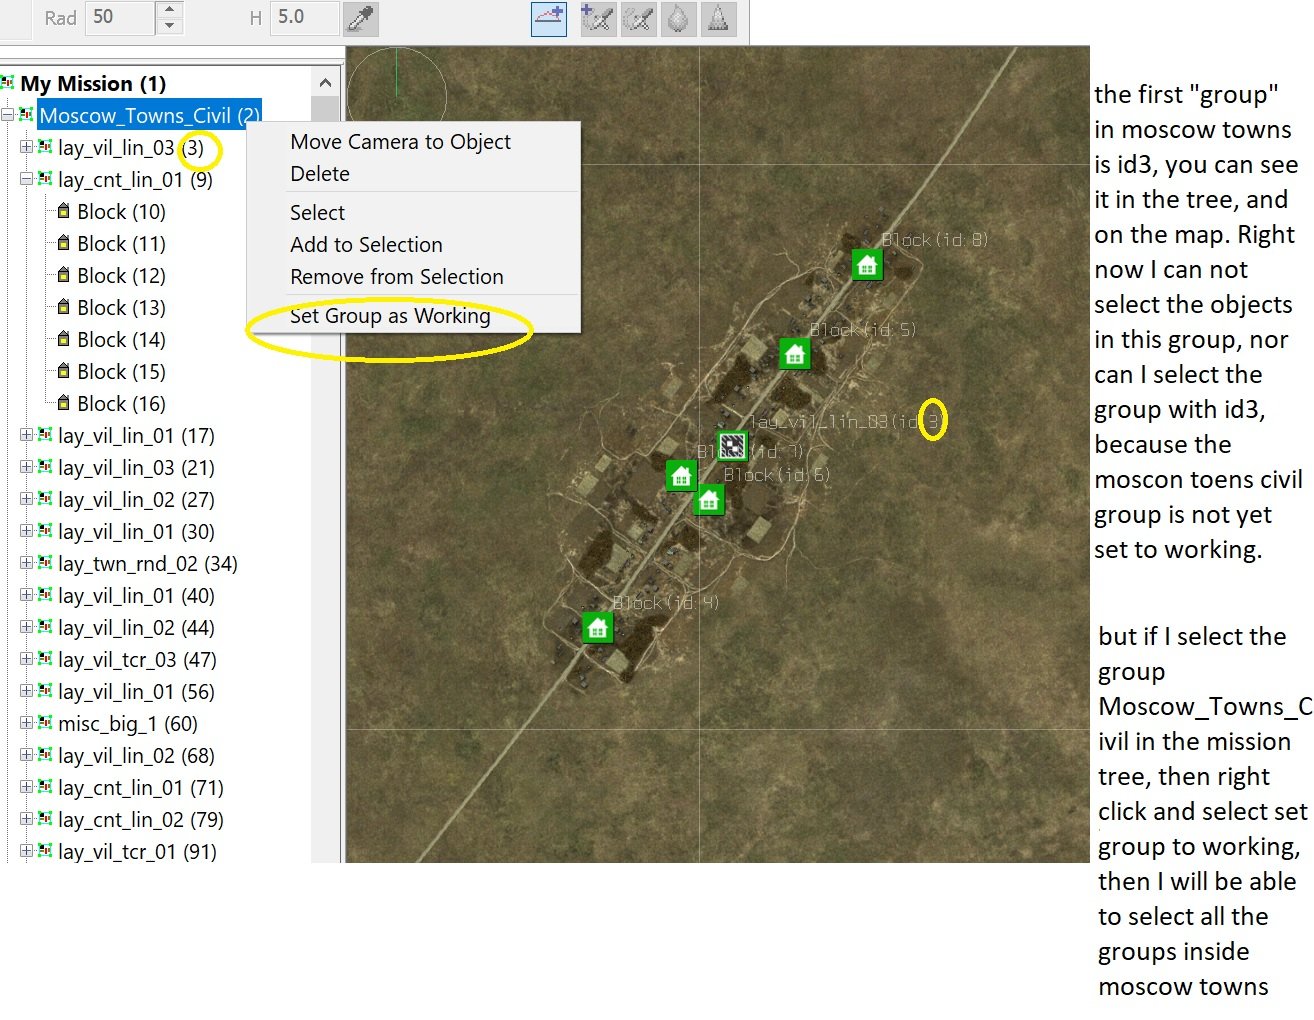
Task: Click the water drop toolbar icon
Action: (x=678, y=18)
